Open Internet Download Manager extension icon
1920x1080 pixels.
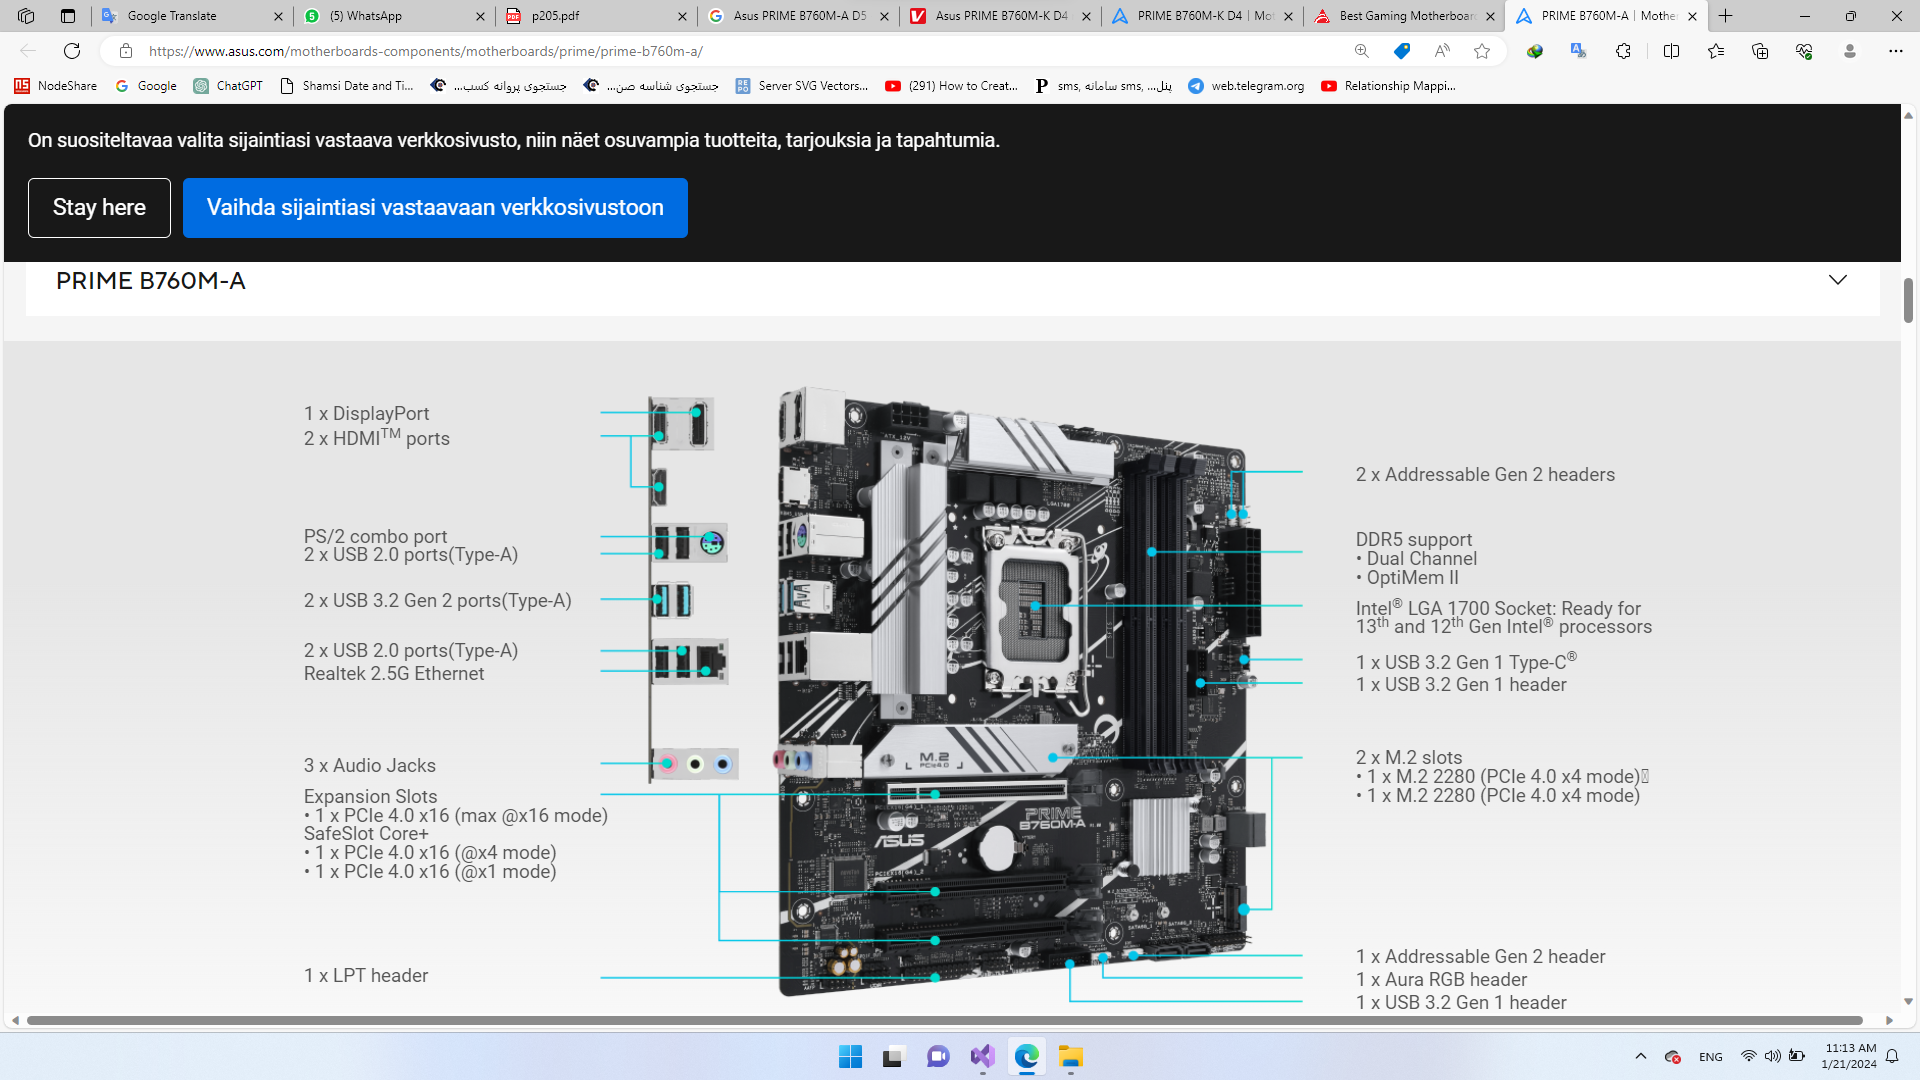[x=1534, y=51]
